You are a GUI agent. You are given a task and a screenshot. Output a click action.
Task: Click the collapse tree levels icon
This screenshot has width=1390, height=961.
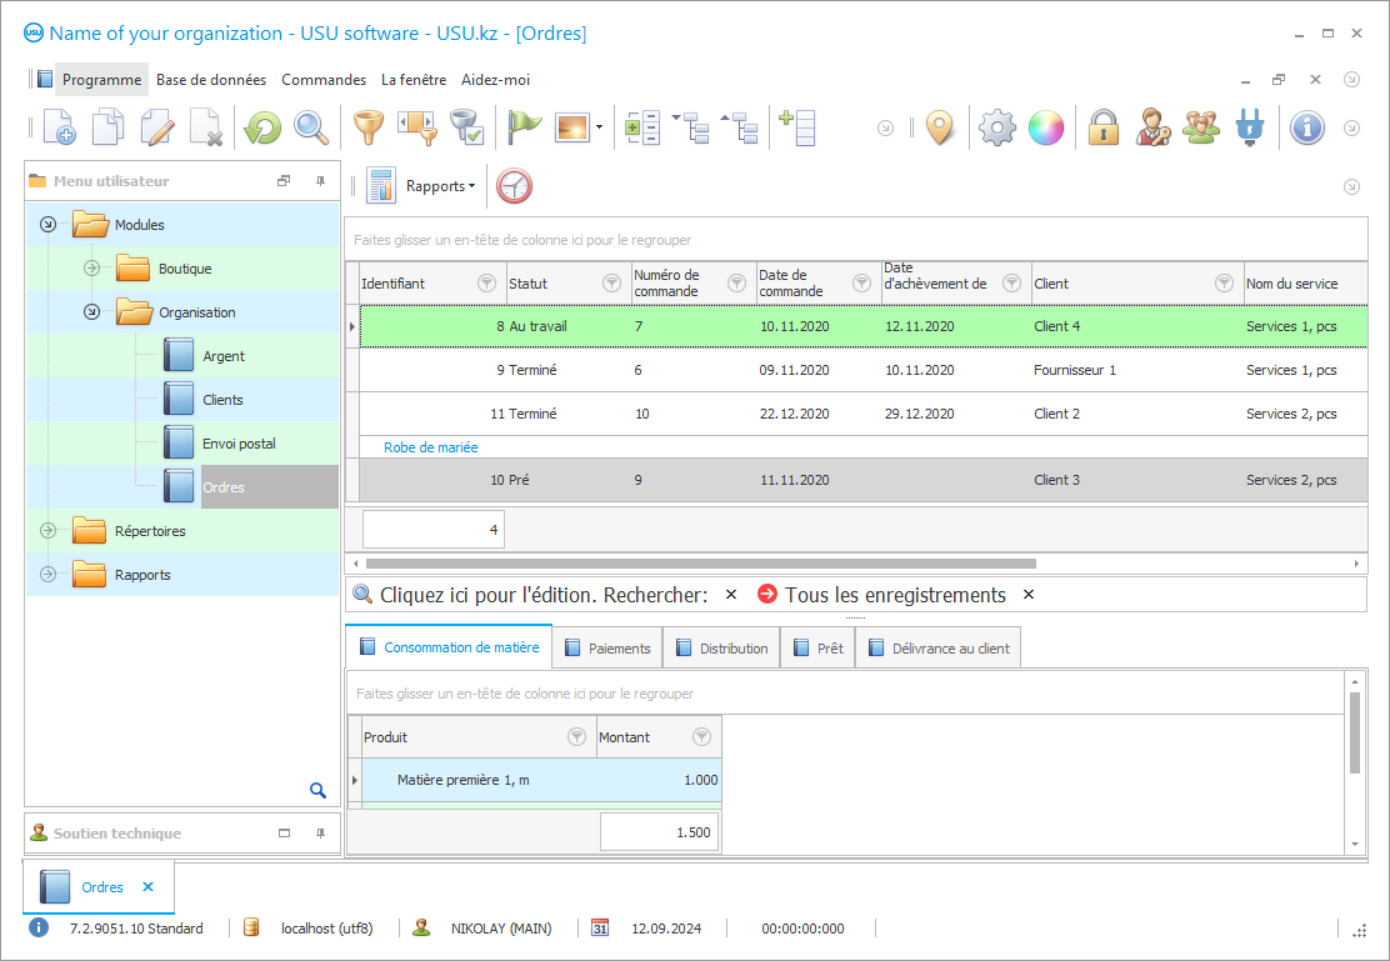740,128
